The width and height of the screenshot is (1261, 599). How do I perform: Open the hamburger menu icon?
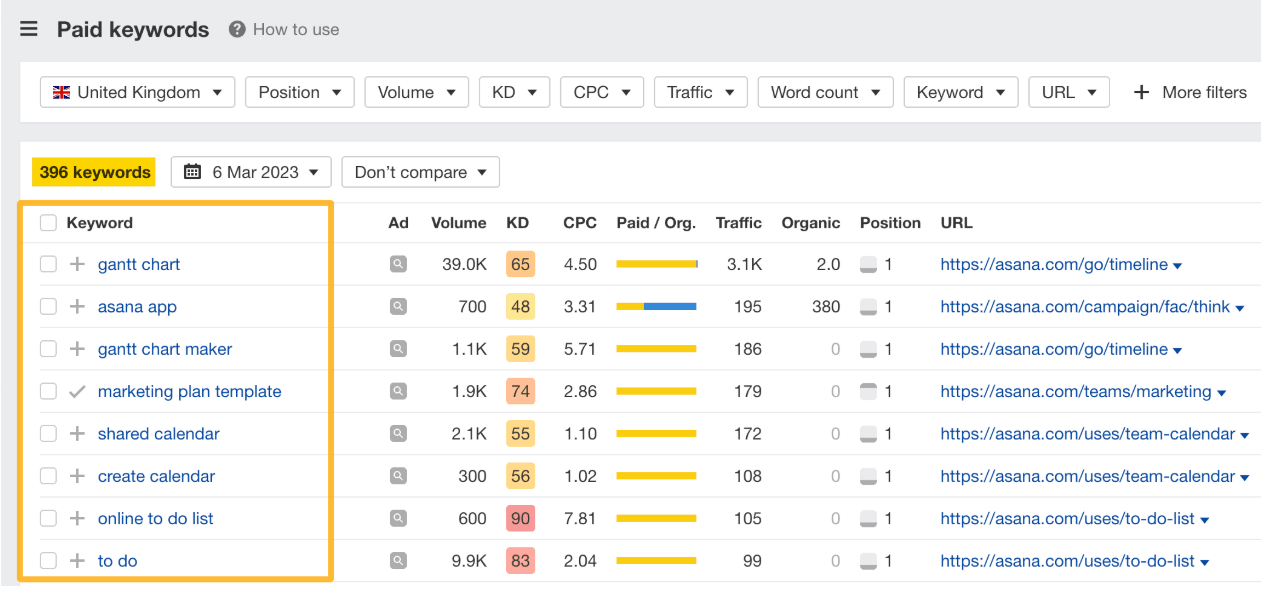pyautogui.click(x=29, y=29)
